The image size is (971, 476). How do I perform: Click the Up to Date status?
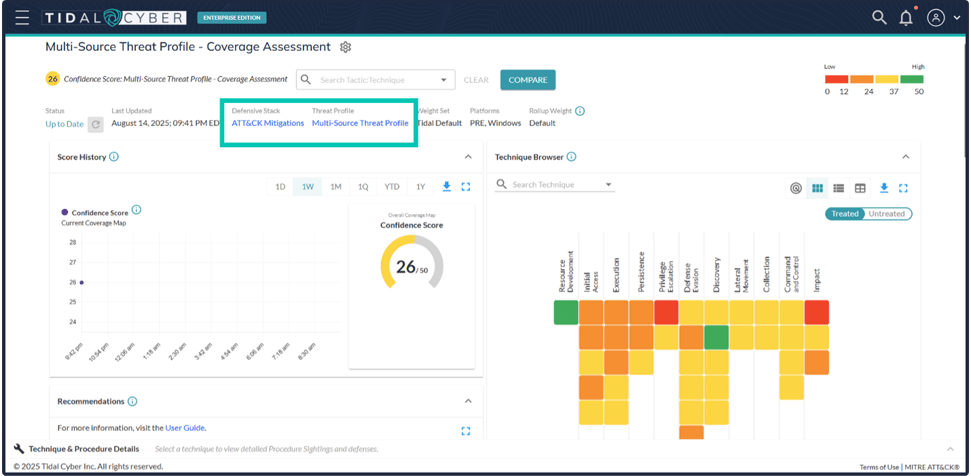64,124
